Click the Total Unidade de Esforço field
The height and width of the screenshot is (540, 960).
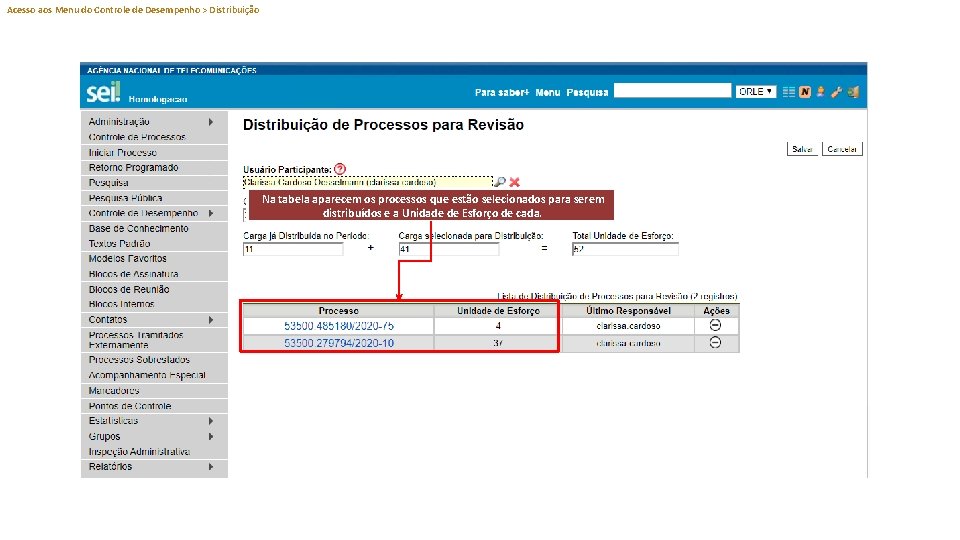(x=625, y=249)
